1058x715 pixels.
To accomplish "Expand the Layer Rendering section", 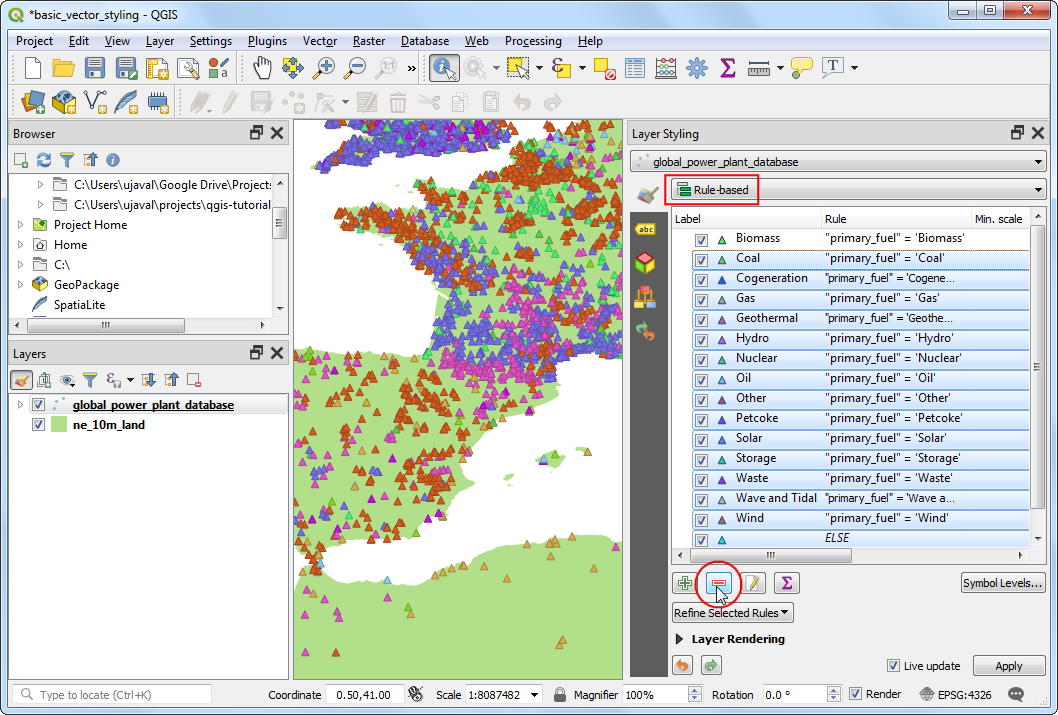I will tap(681, 639).
